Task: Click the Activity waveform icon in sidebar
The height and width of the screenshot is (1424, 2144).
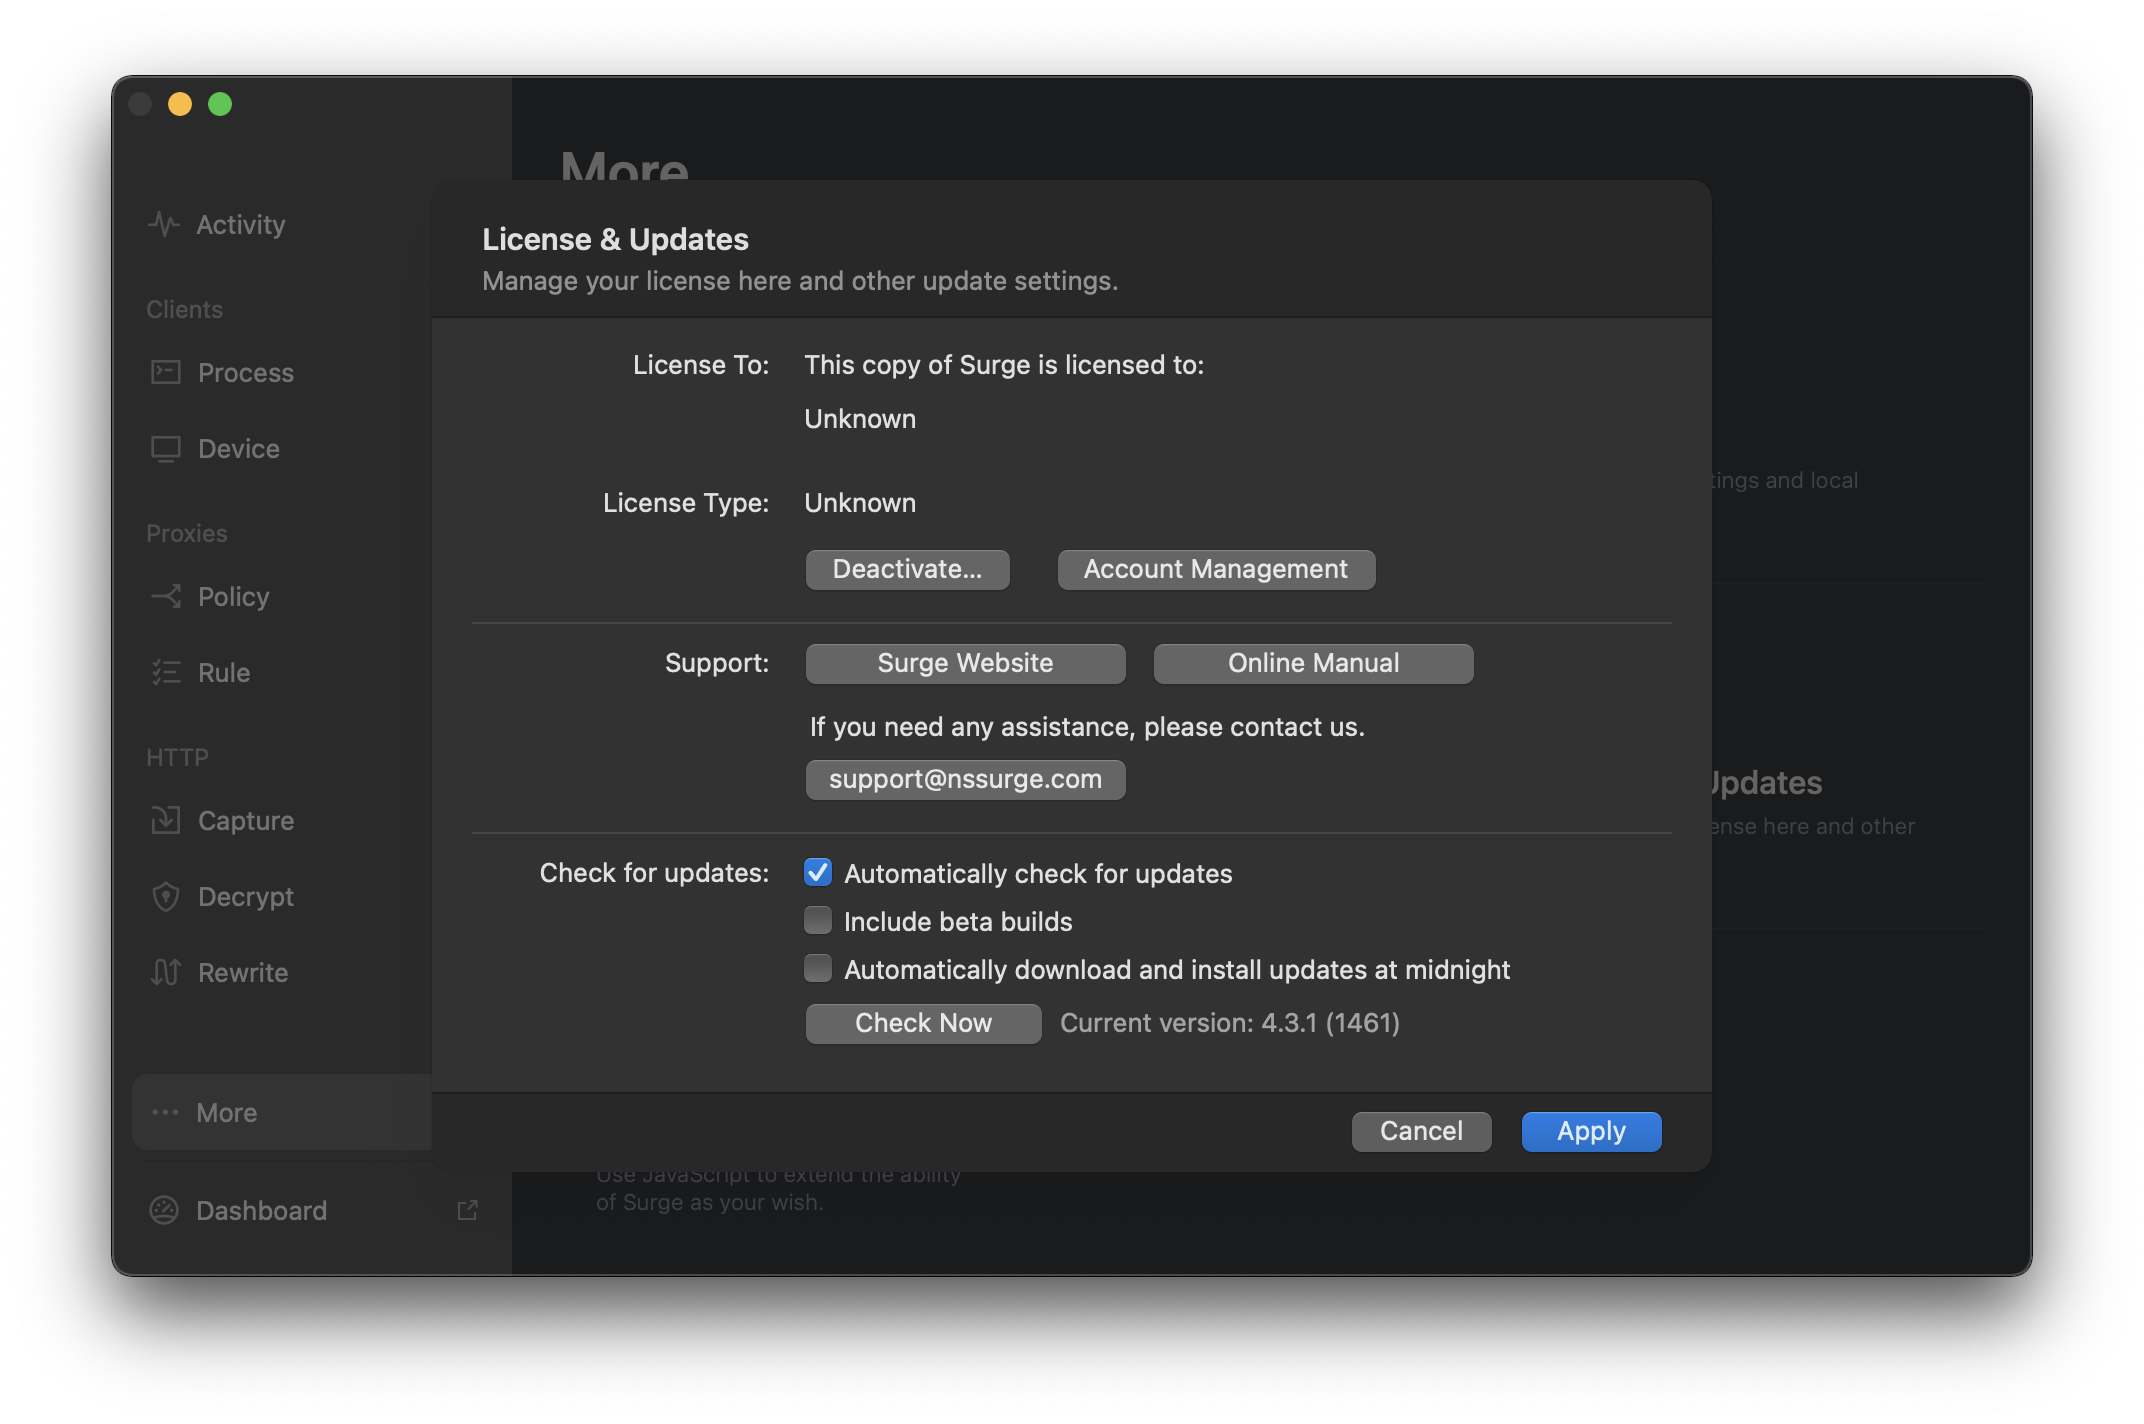Action: (164, 224)
